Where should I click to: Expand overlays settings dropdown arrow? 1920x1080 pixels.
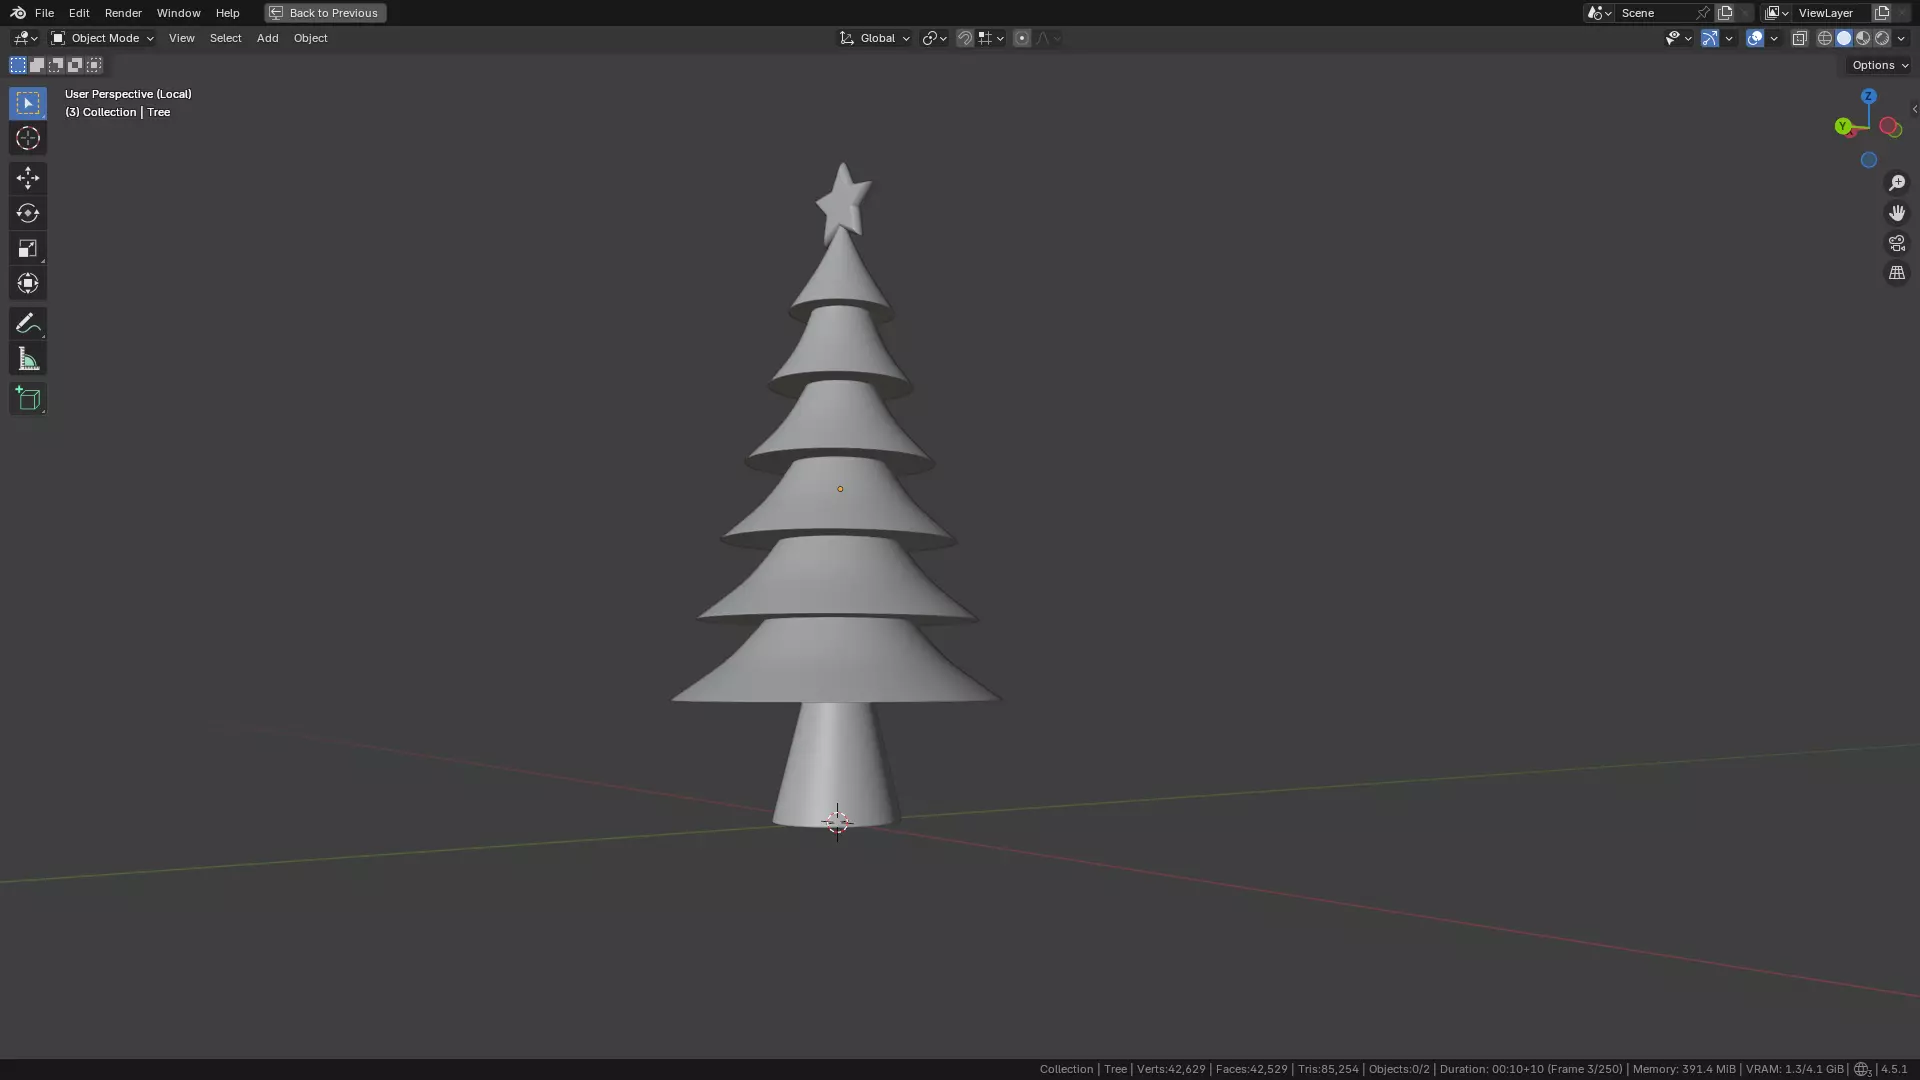click(1774, 38)
